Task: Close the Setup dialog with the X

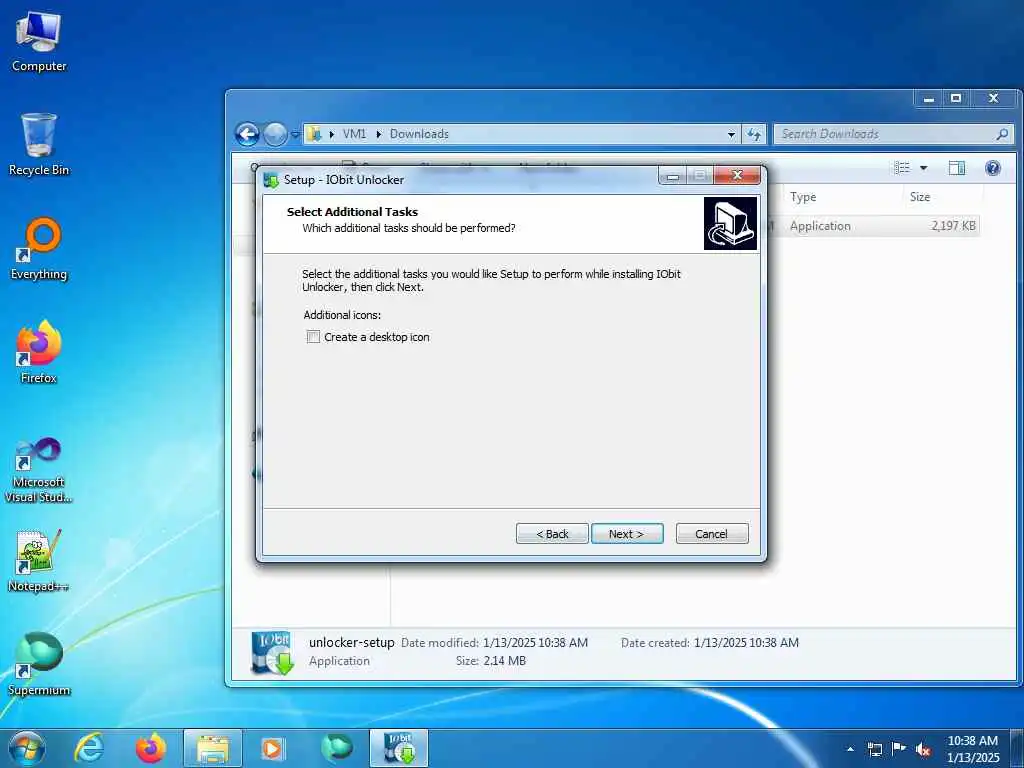Action: [x=737, y=176]
